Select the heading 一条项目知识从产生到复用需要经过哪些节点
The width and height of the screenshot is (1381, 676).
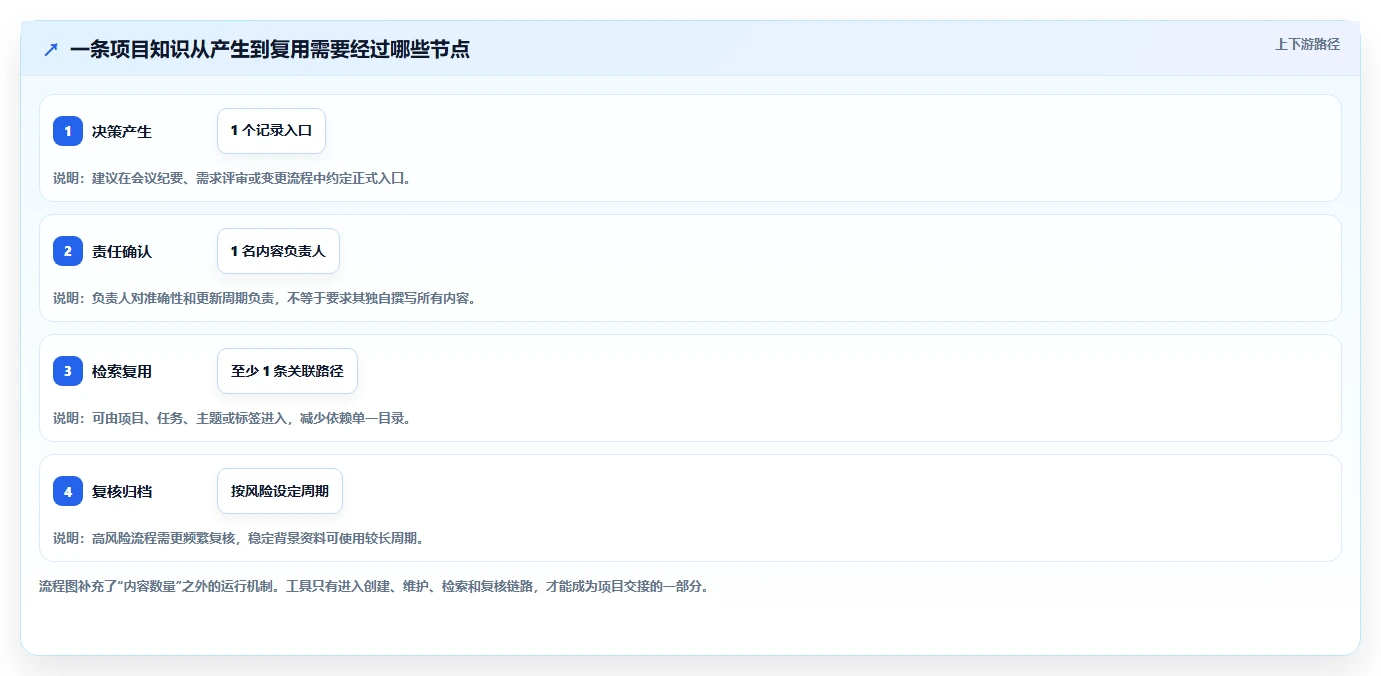(270, 49)
